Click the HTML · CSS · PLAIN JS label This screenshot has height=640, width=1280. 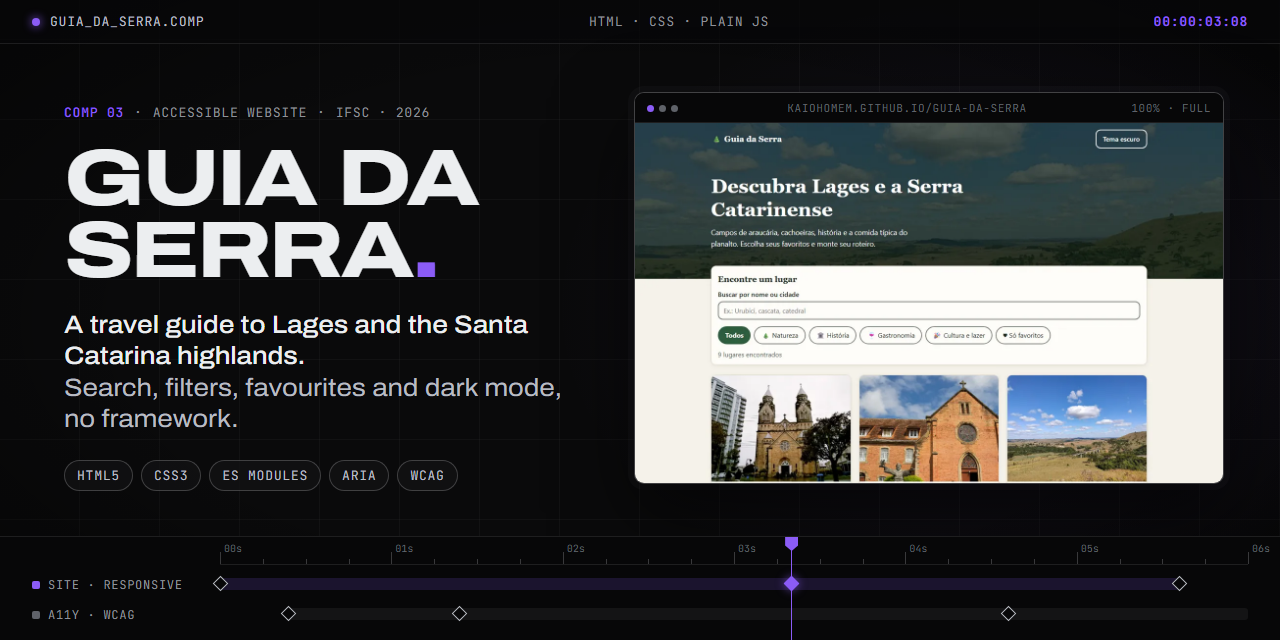679,21
